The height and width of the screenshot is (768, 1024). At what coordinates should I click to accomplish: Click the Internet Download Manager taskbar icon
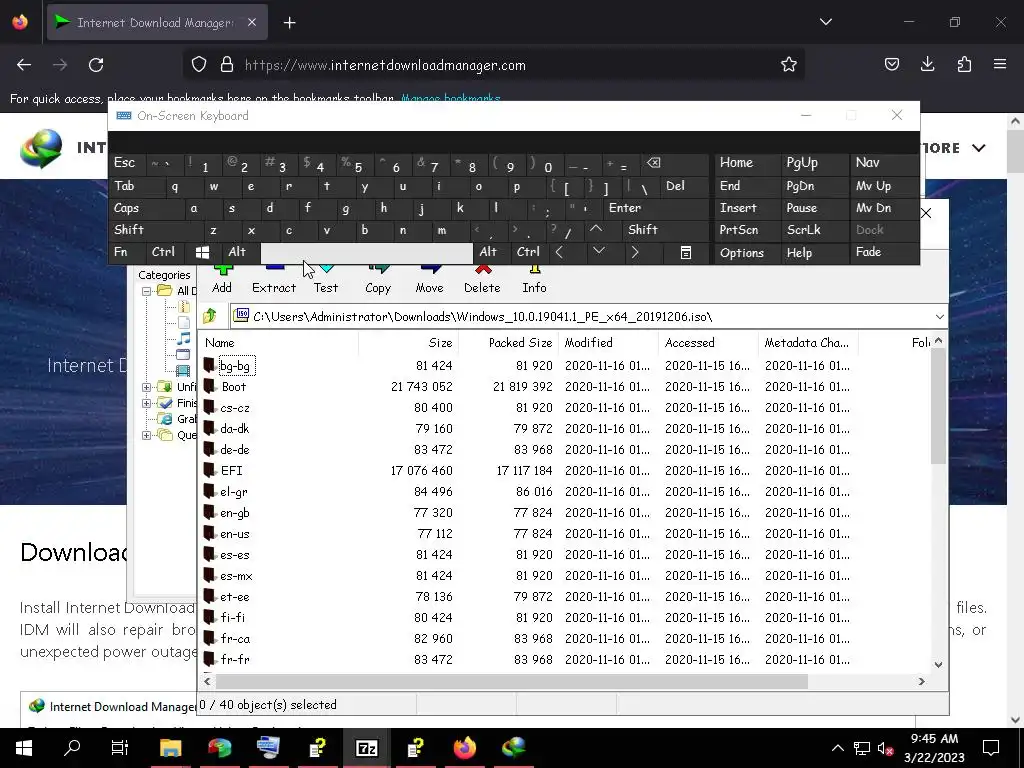[515, 748]
